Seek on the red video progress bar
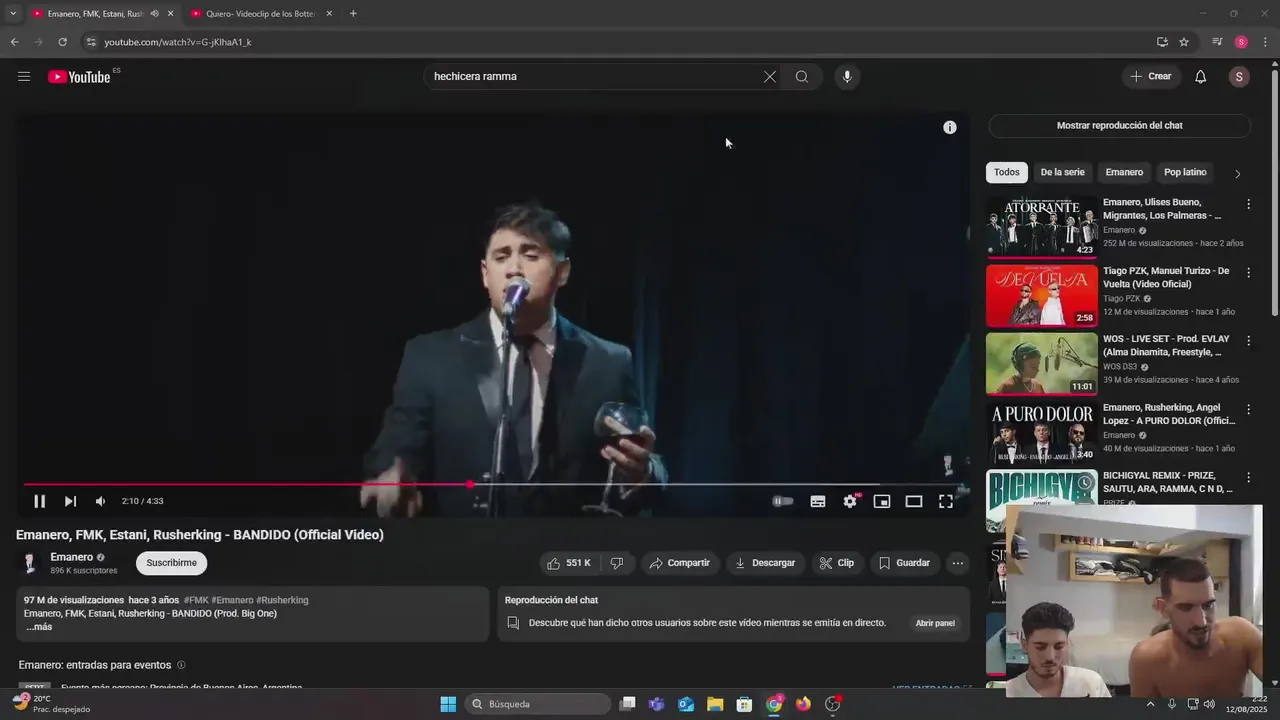 coord(496,484)
